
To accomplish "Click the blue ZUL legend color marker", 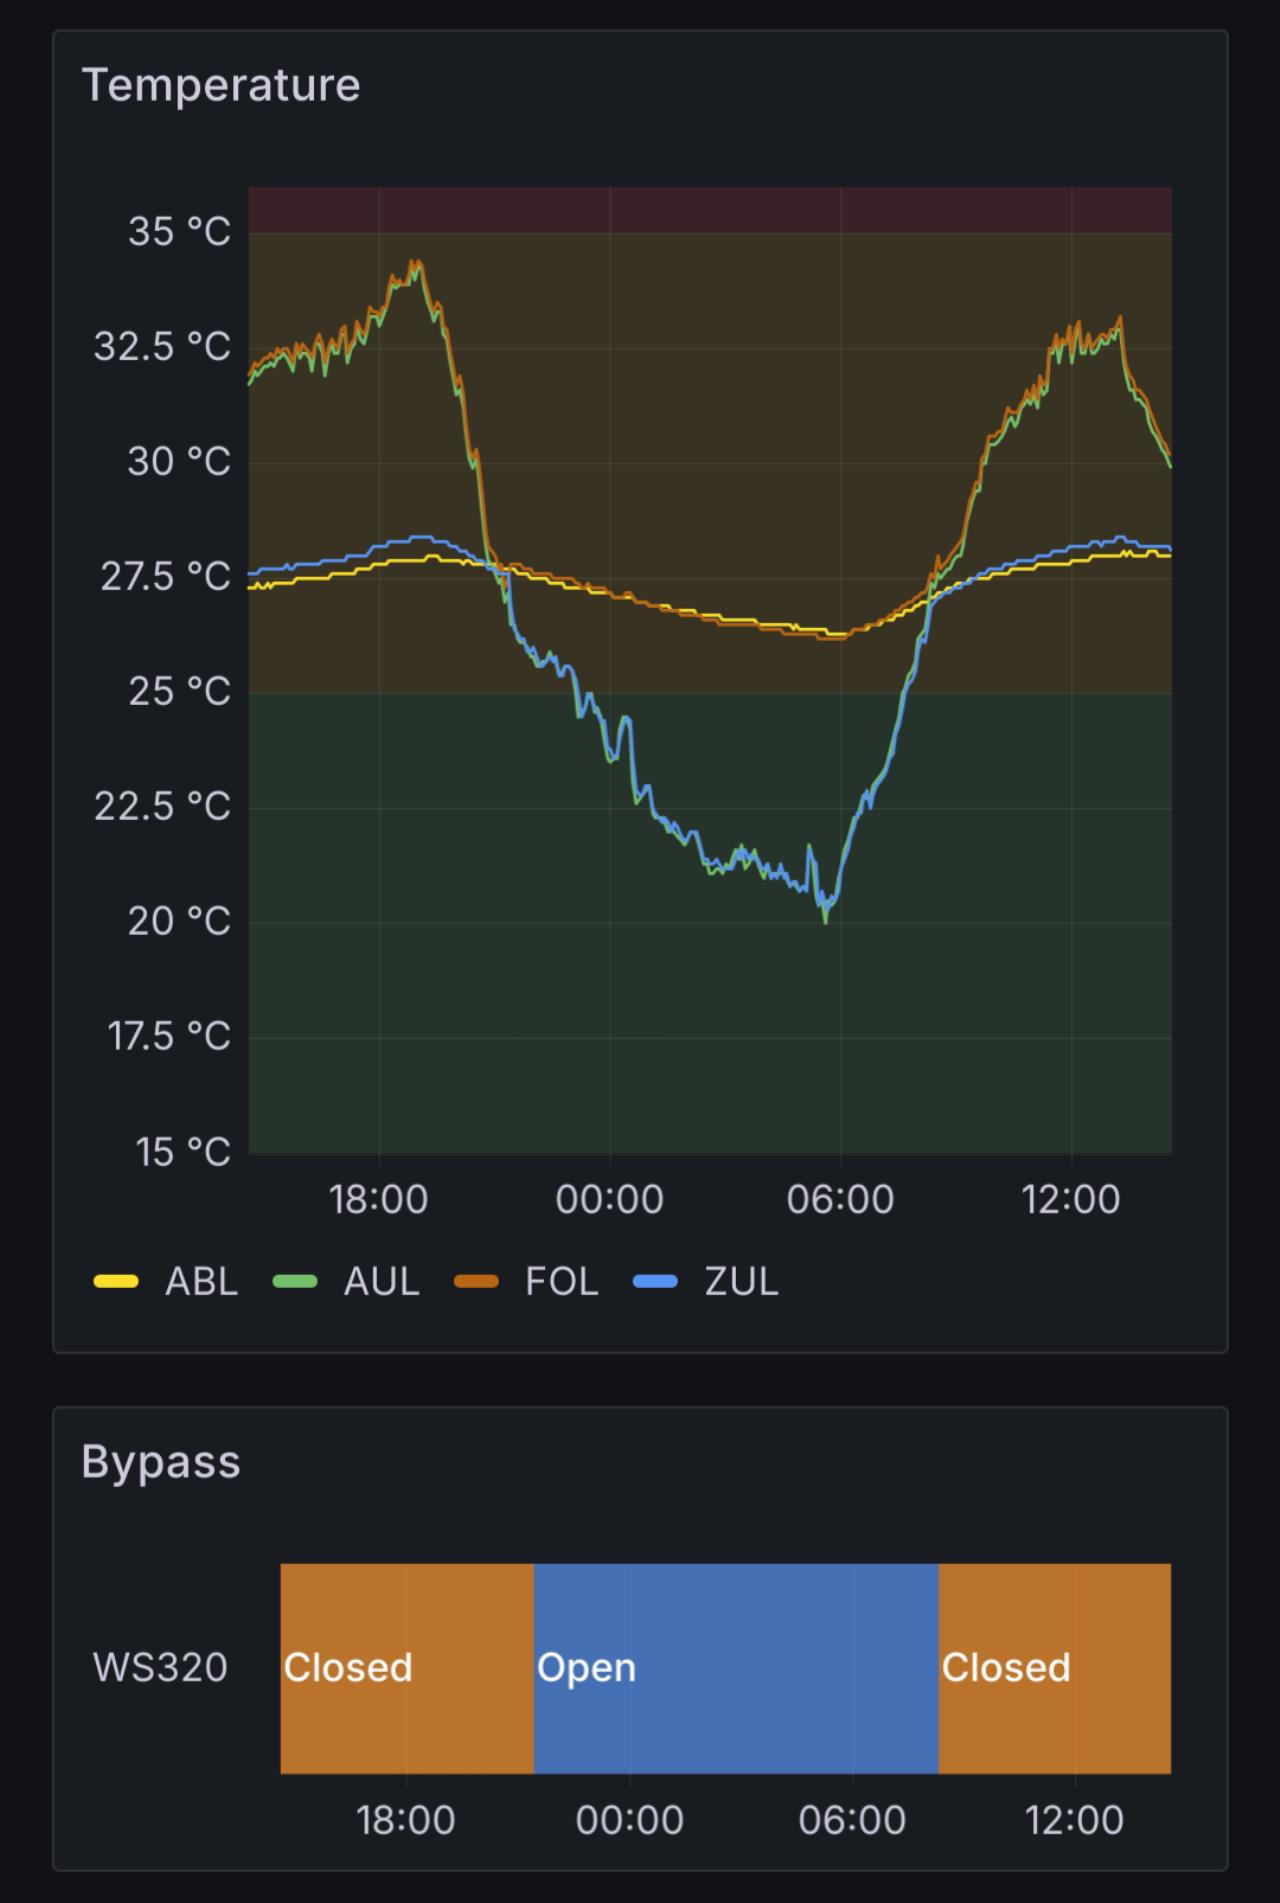I will click(x=656, y=1282).
